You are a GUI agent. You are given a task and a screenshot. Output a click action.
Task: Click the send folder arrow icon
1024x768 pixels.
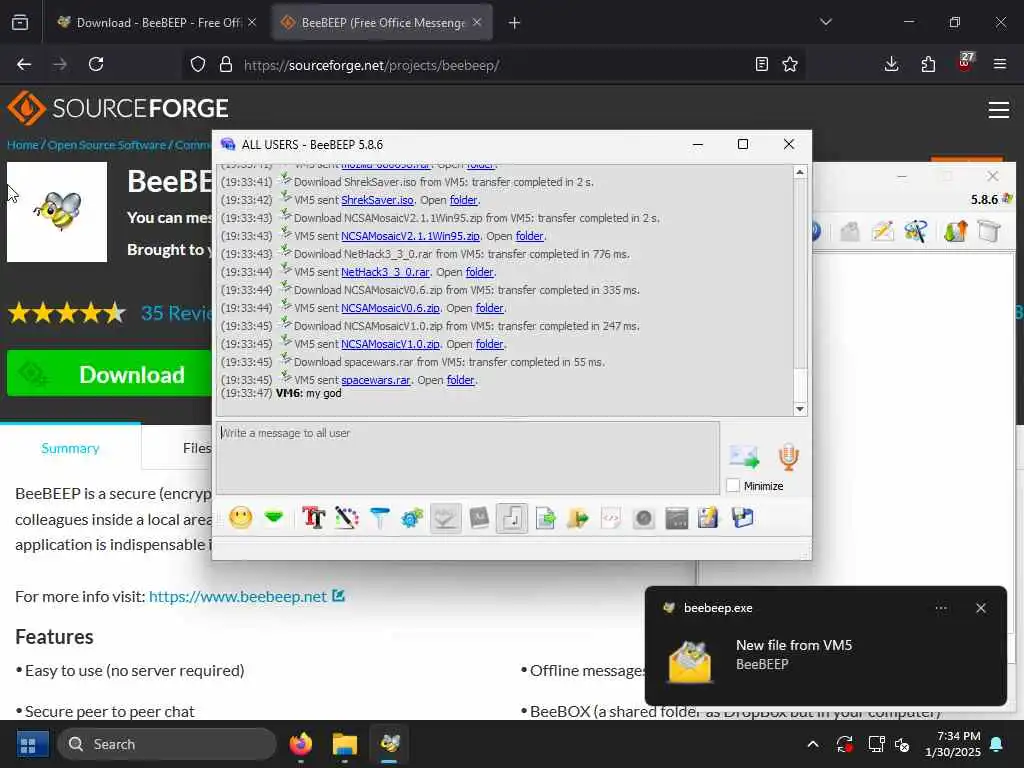tap(578, 519)
